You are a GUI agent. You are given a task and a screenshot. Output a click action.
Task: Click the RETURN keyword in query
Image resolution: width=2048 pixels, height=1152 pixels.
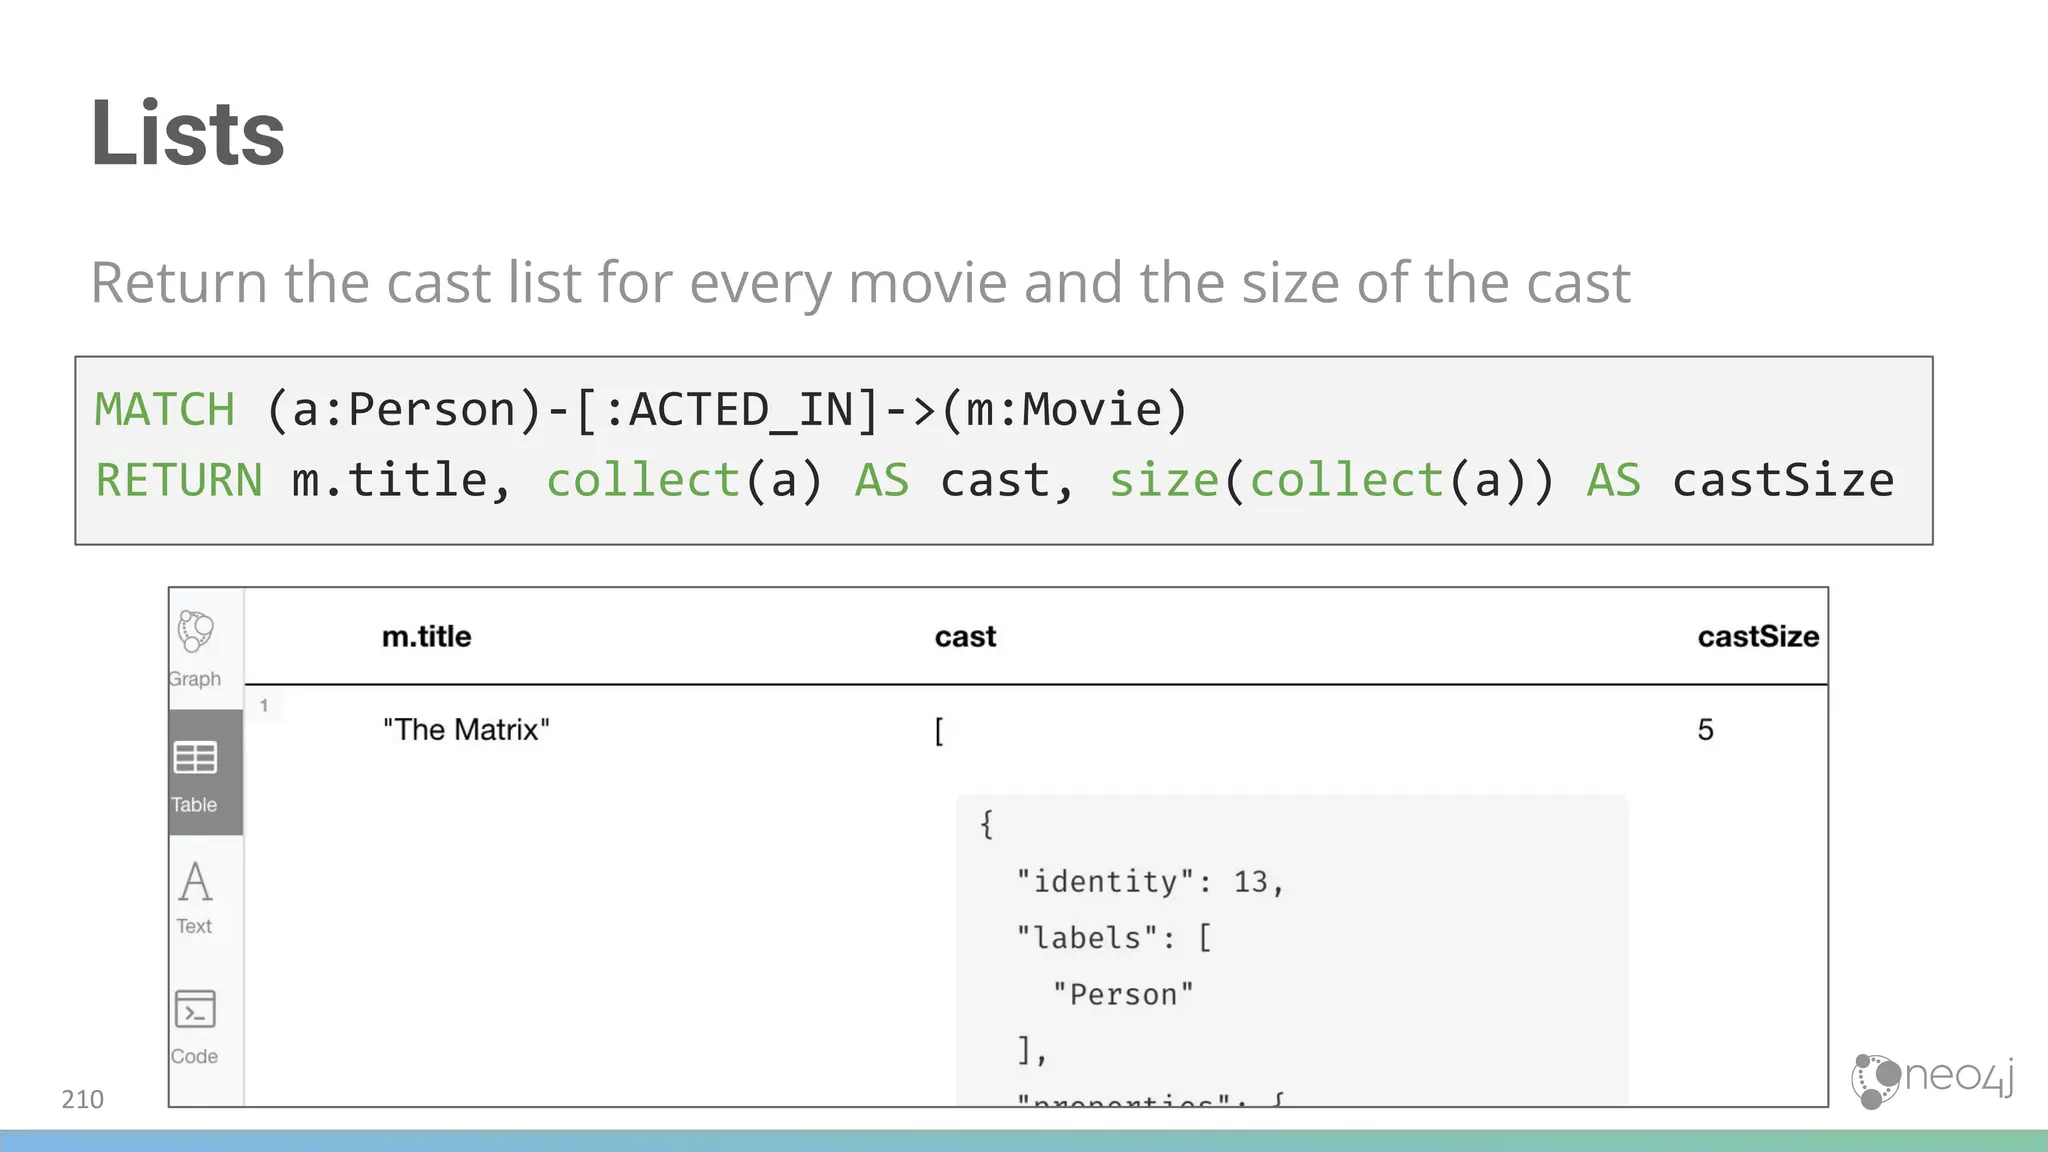(179, 480)
